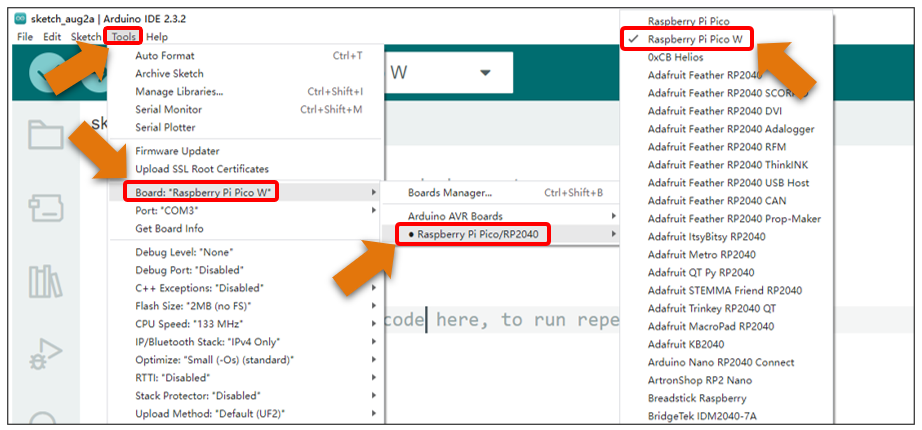Launch Serial Monitor from menu

[x=246, y=109]
